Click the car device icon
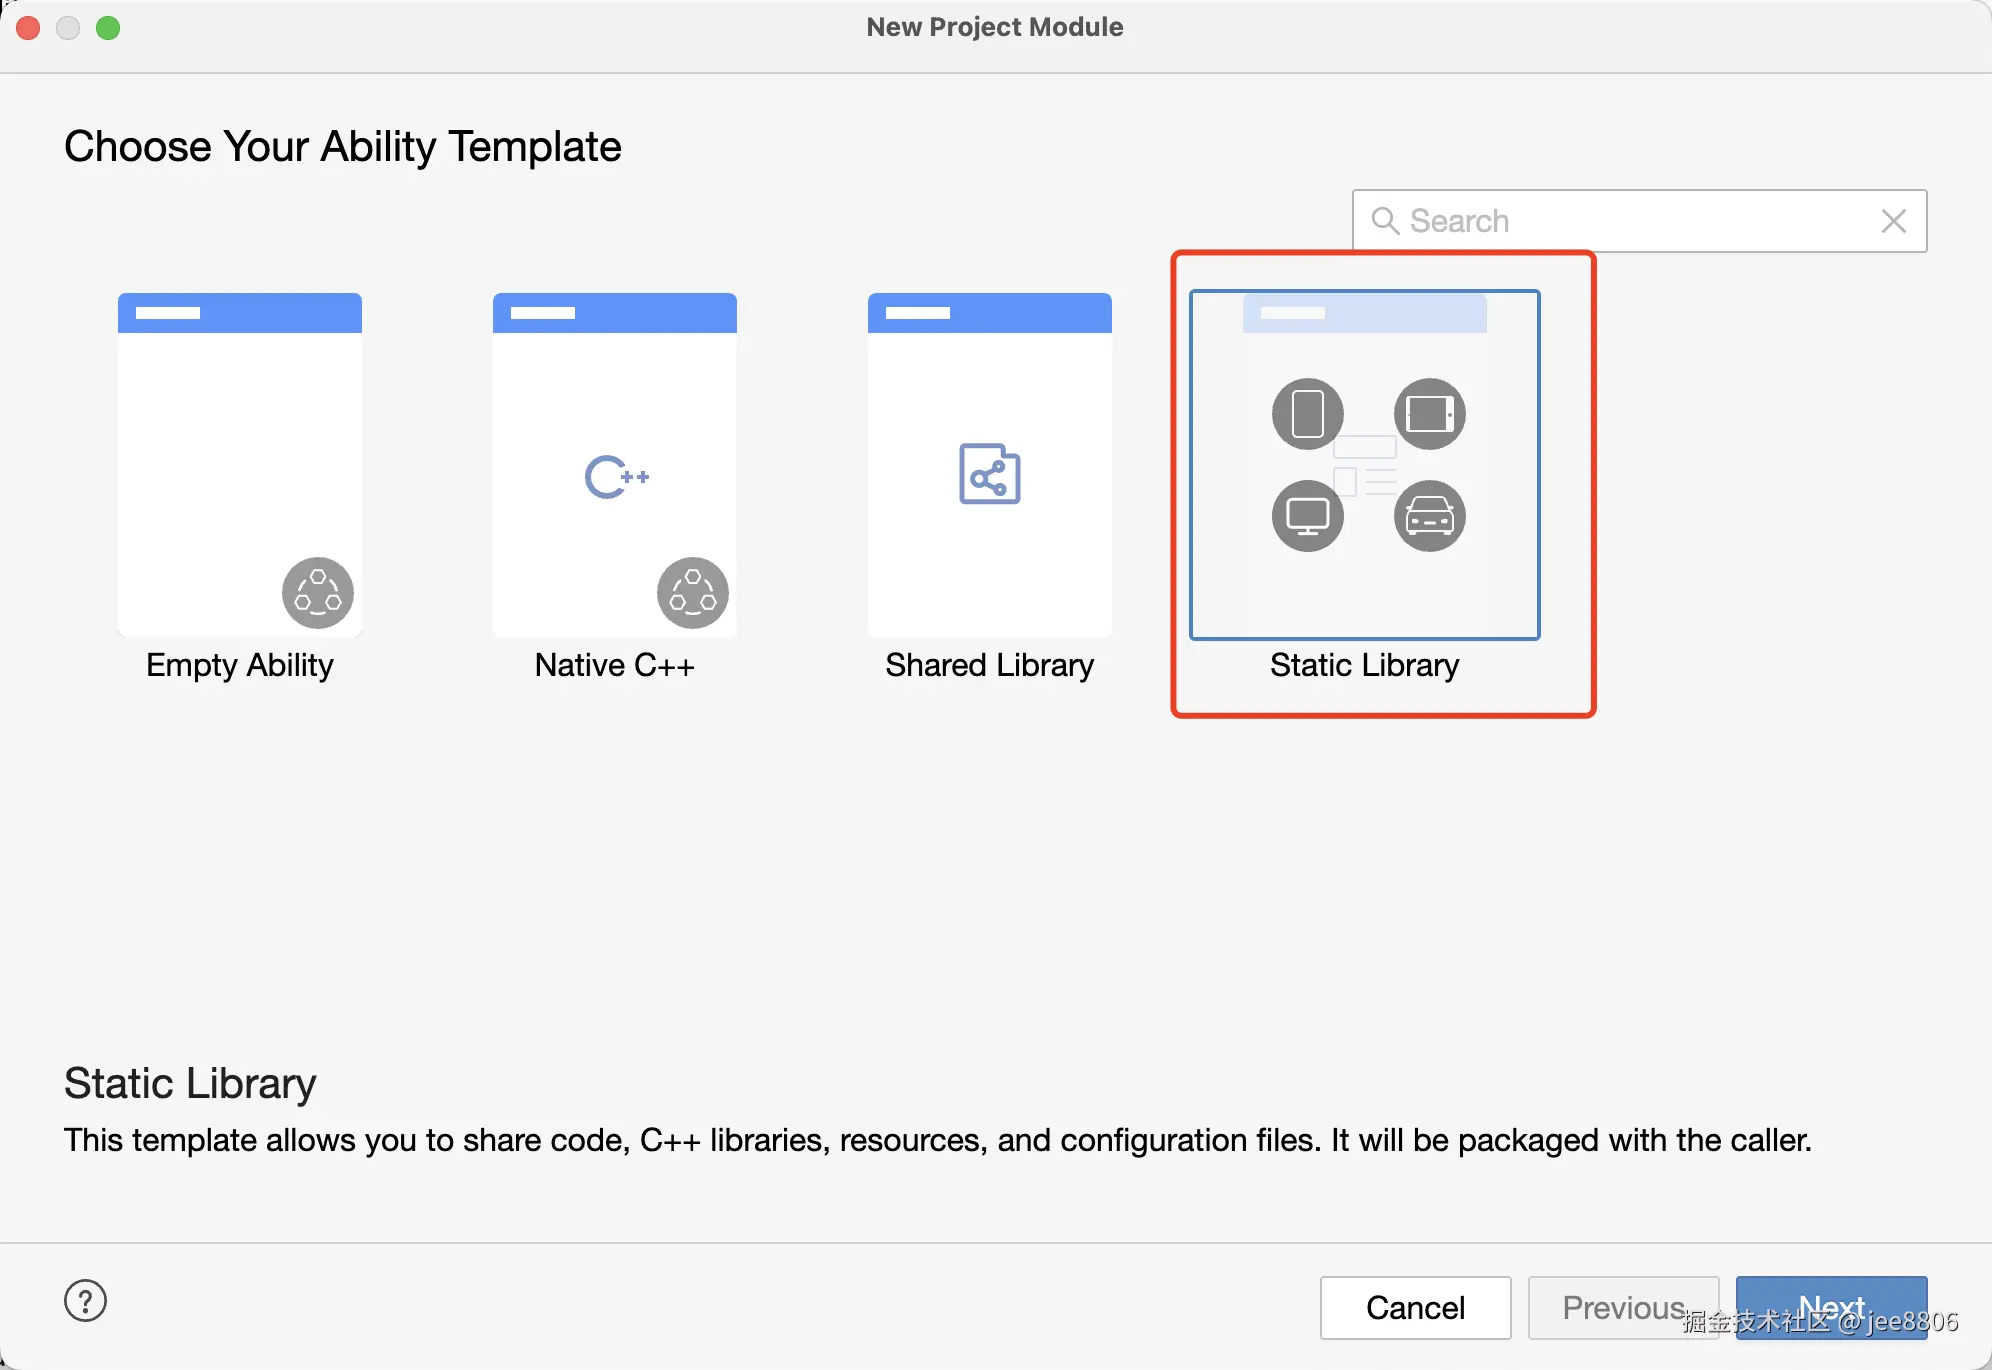1992x1370 pixels. (1430, 516)
